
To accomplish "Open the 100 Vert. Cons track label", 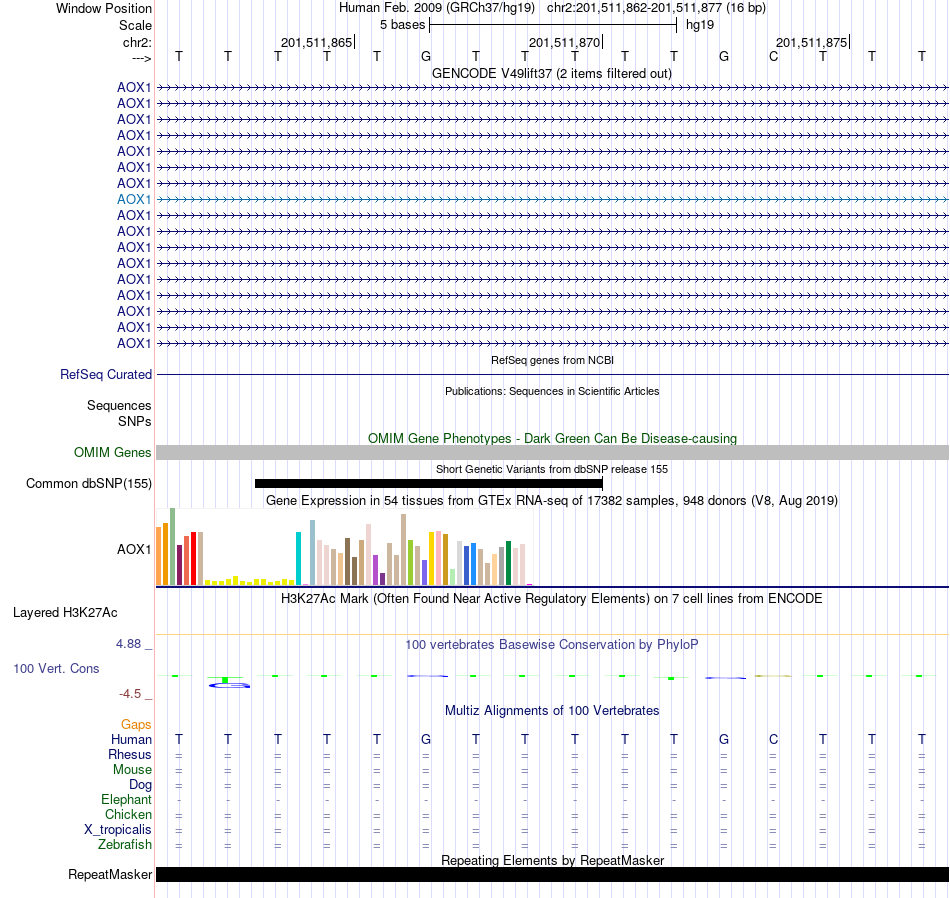I will (56, 668).
